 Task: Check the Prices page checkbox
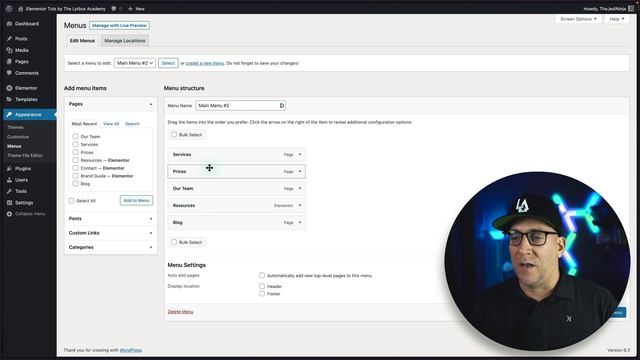point(76,152)
